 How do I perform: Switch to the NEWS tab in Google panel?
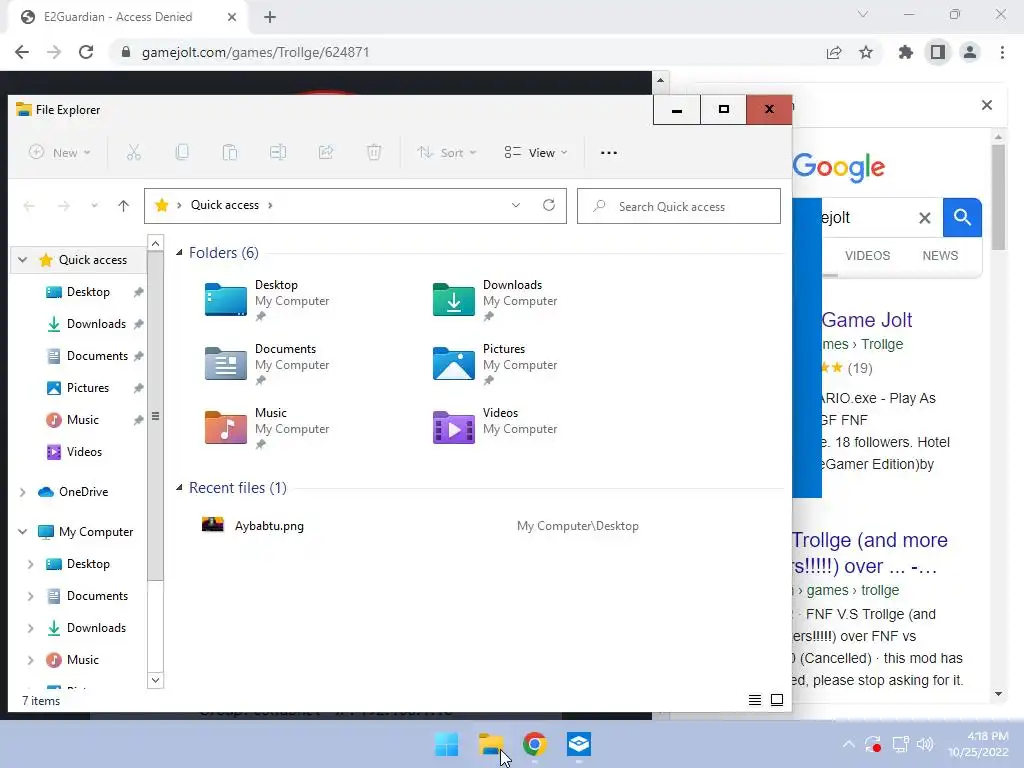(x=940, y=256)
